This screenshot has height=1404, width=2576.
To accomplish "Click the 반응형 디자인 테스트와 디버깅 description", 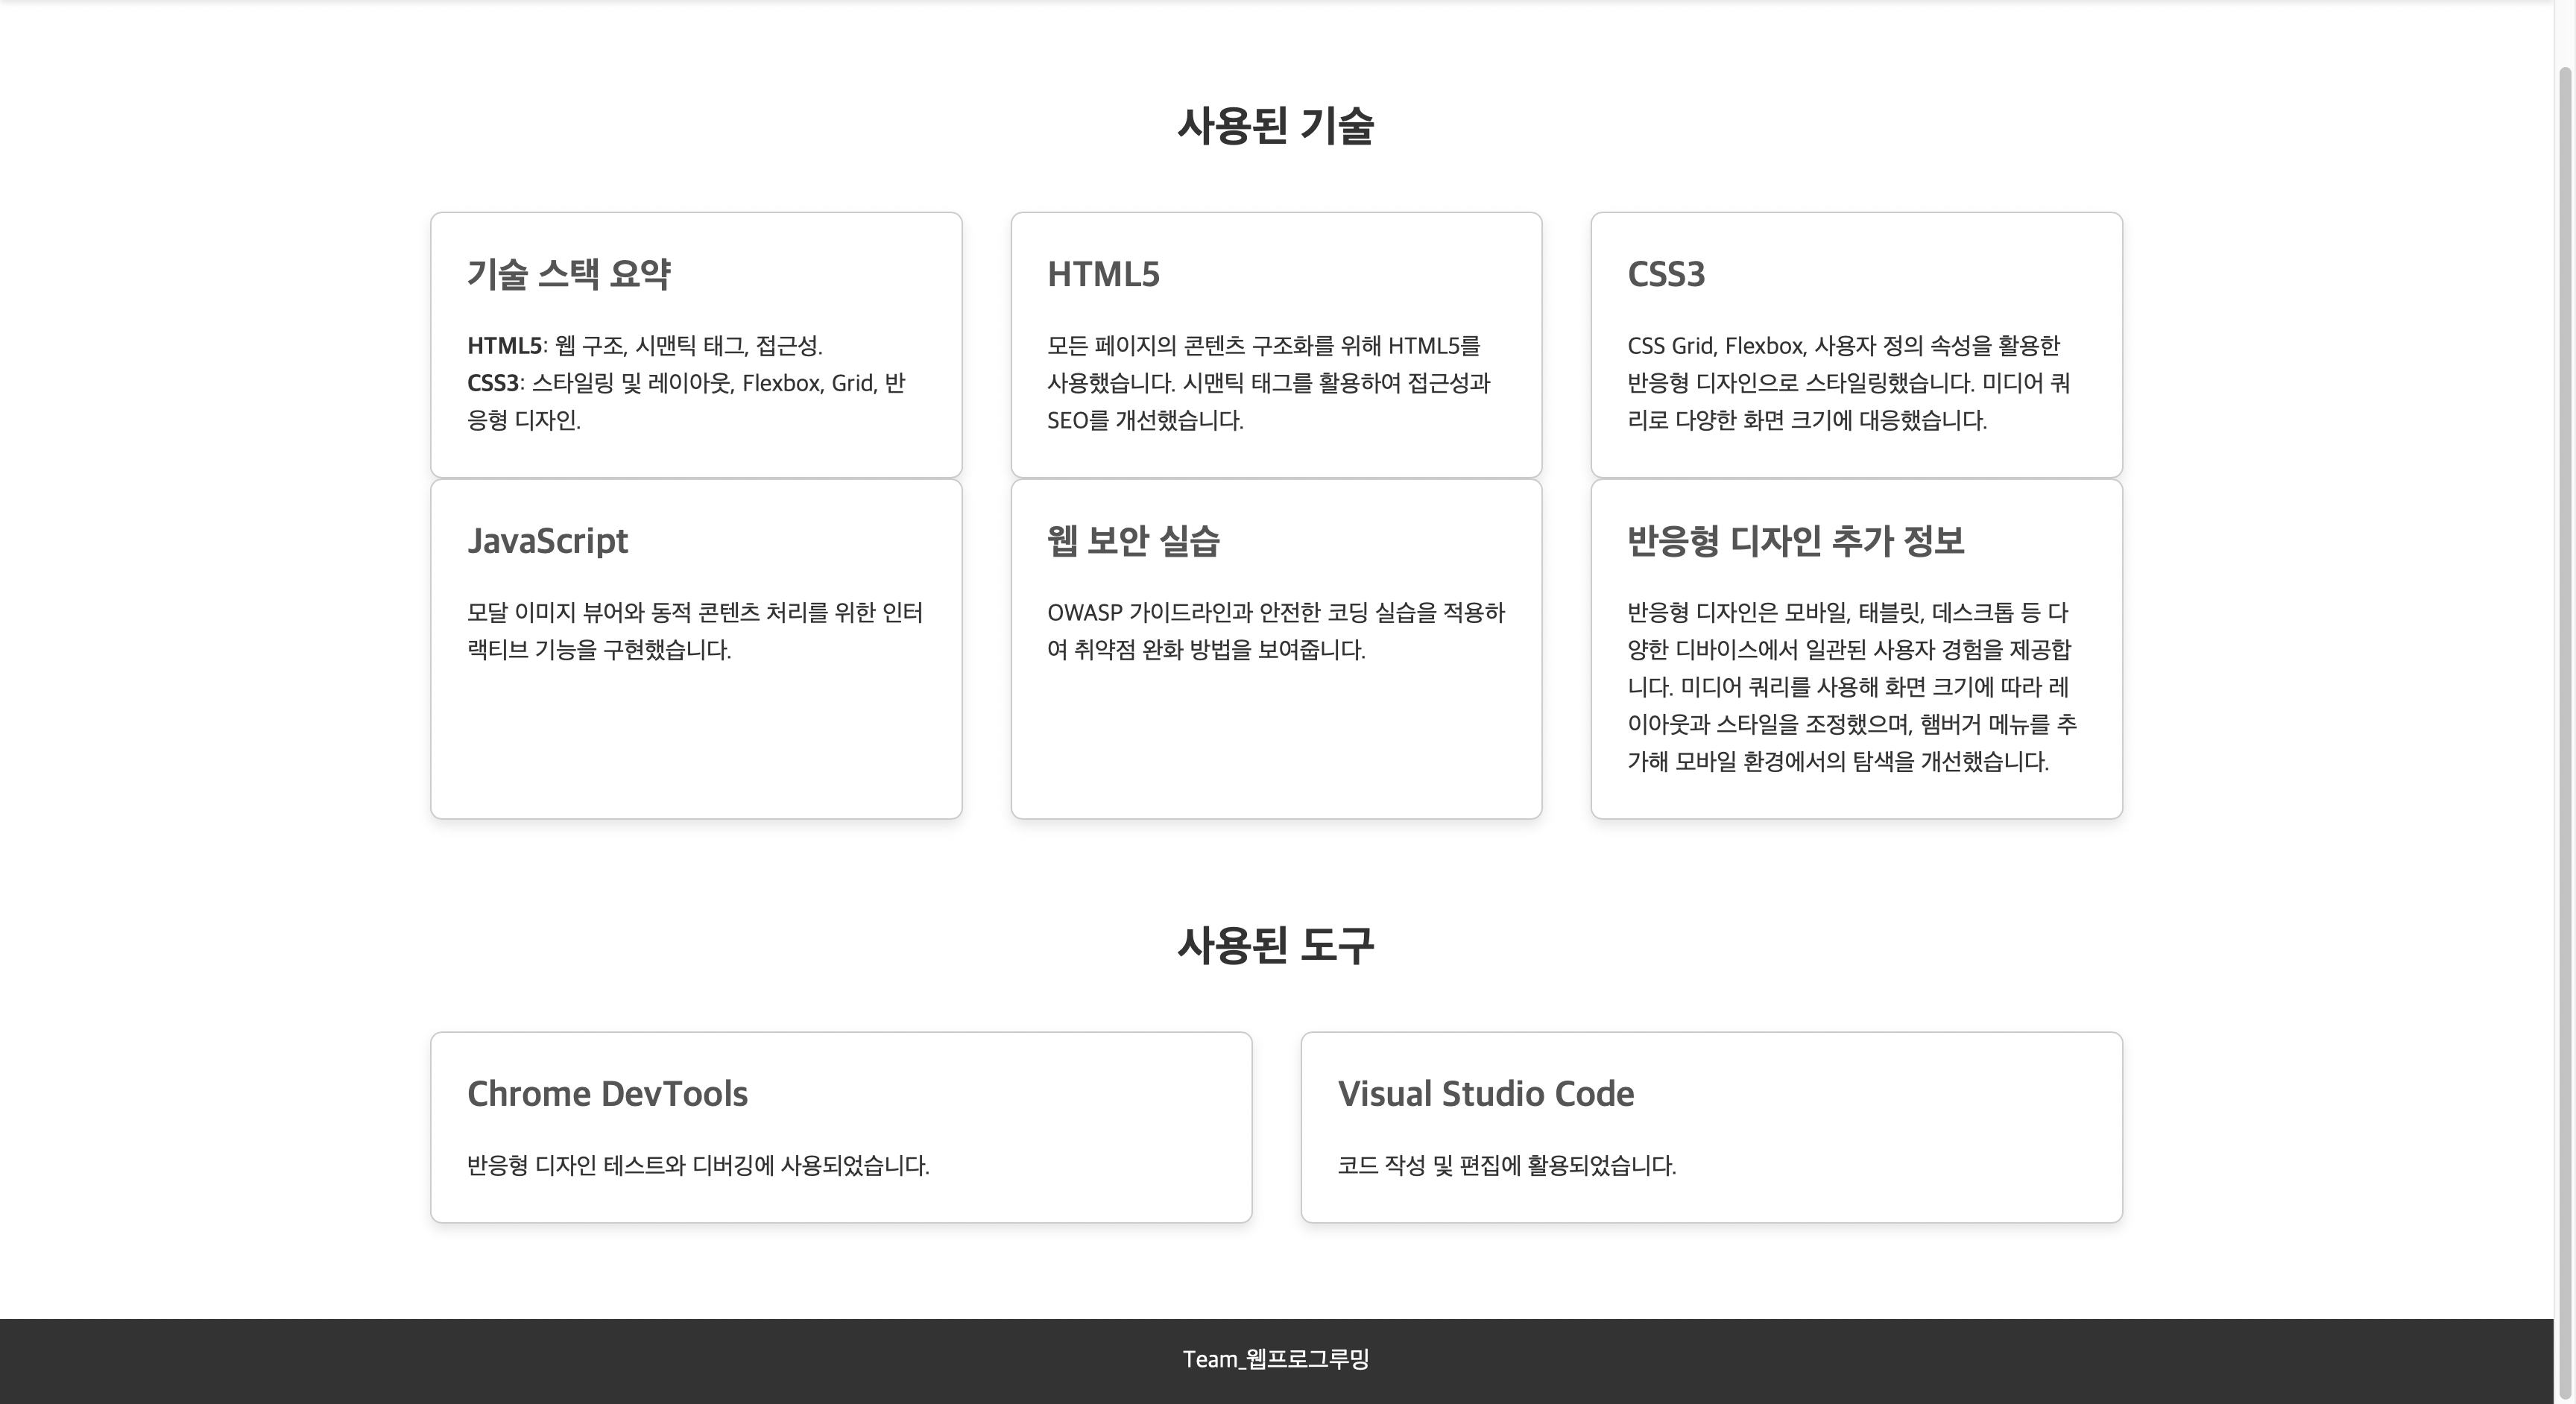I will 698,1166.
